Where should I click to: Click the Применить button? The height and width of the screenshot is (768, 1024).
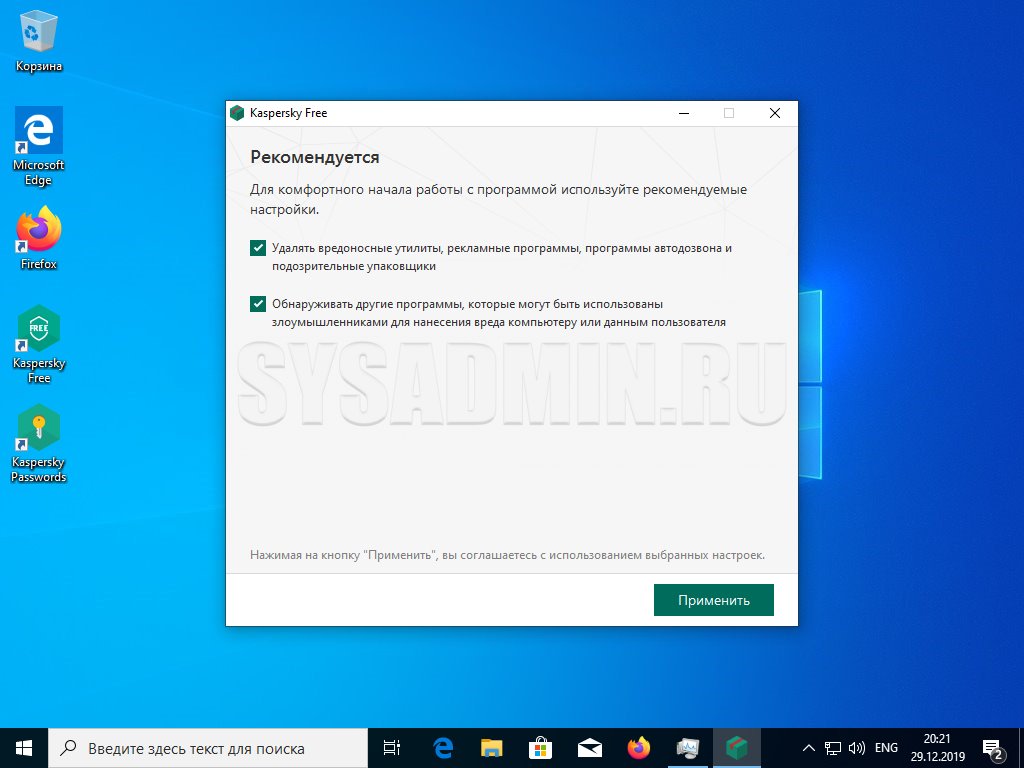pos(713,600)
